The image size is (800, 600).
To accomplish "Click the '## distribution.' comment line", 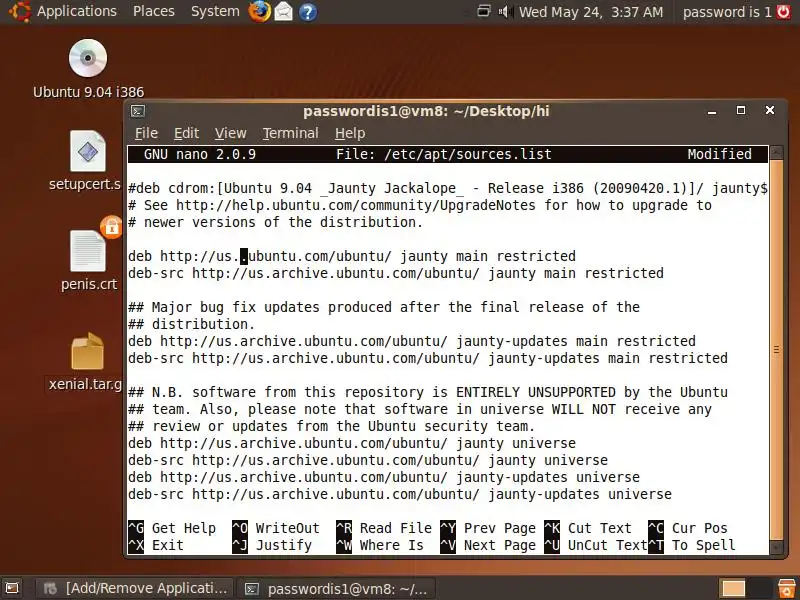I will click(x=191, y=324).
